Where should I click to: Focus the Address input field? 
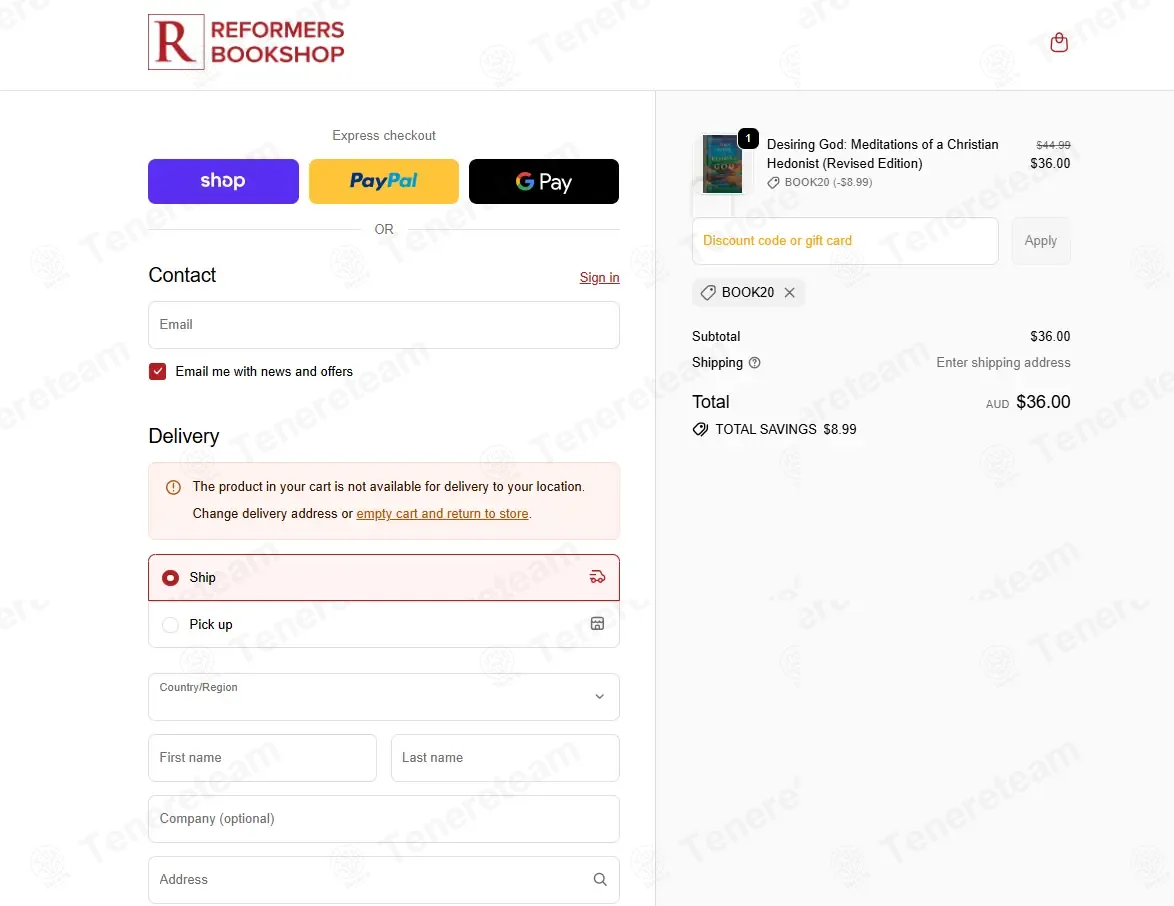point(383,880)
